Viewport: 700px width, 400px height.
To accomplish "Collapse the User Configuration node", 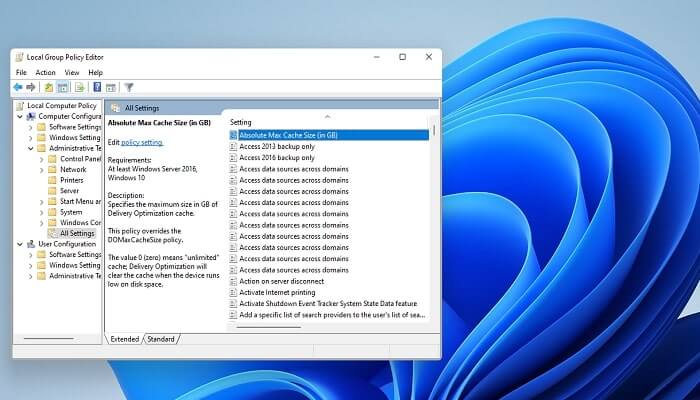I will tap(19, 244).
